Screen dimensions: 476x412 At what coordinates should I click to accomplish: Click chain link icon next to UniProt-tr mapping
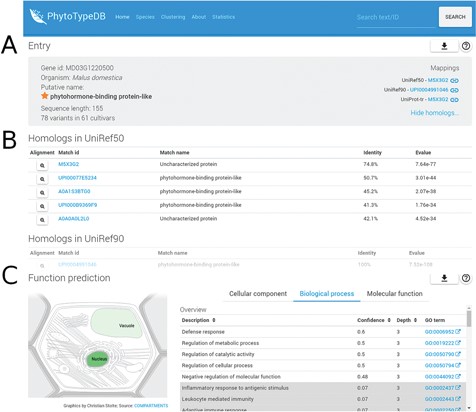[x=454, y=99]
